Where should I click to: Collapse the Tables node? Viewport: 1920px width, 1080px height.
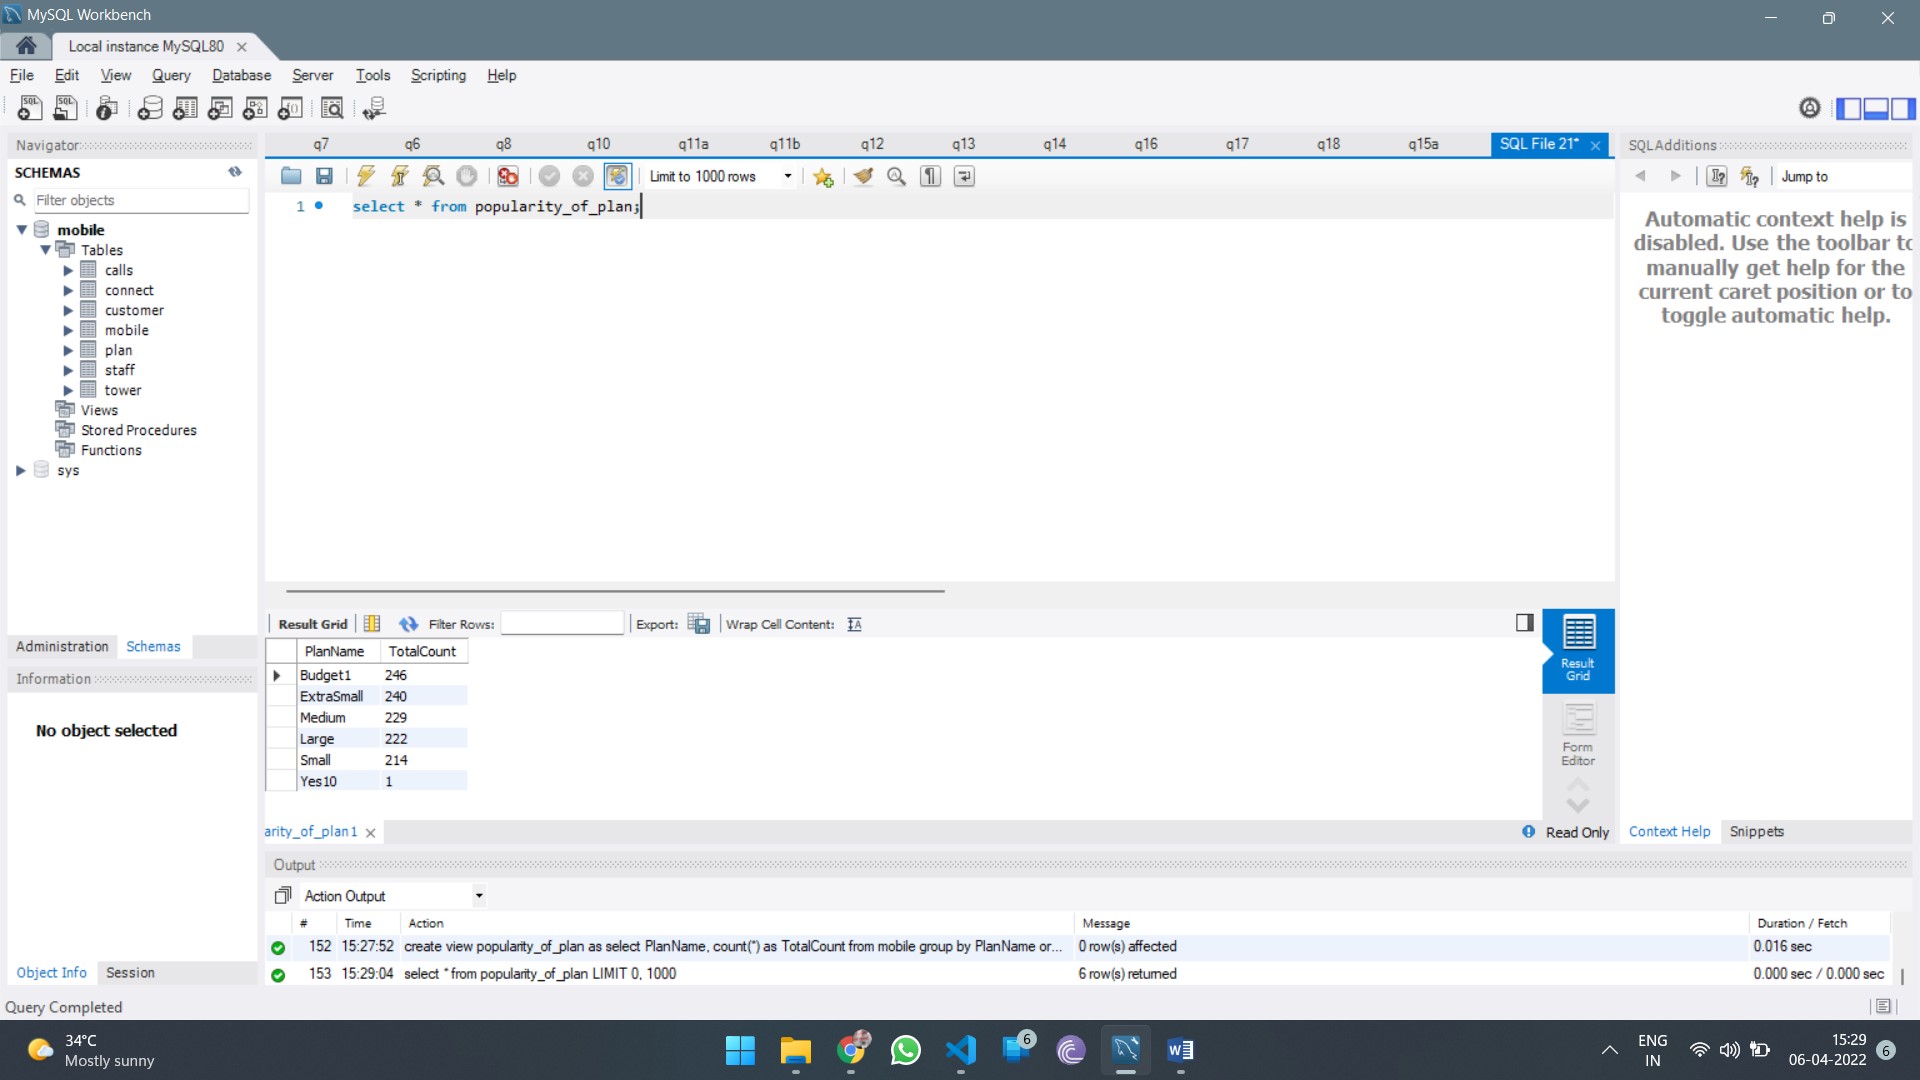click(x=45, y=250)
